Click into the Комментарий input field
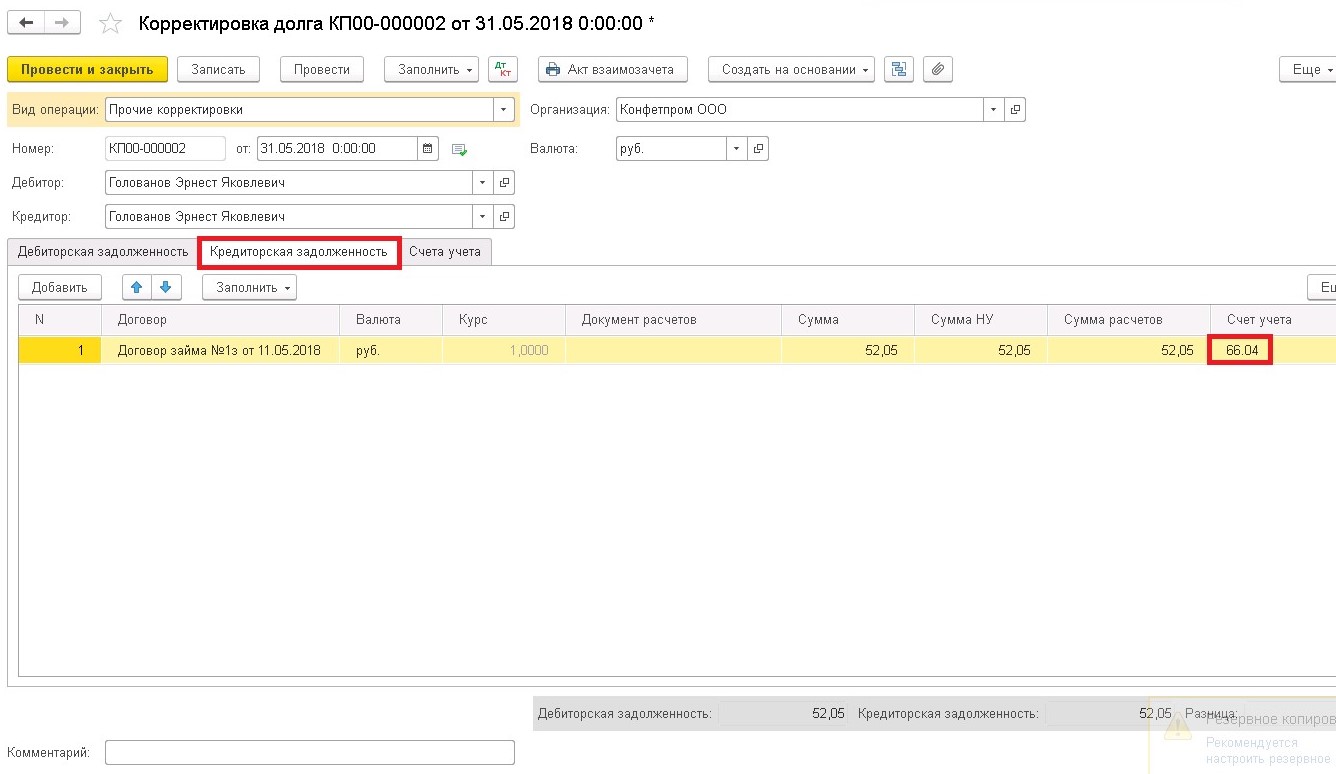 click(310, 752)
